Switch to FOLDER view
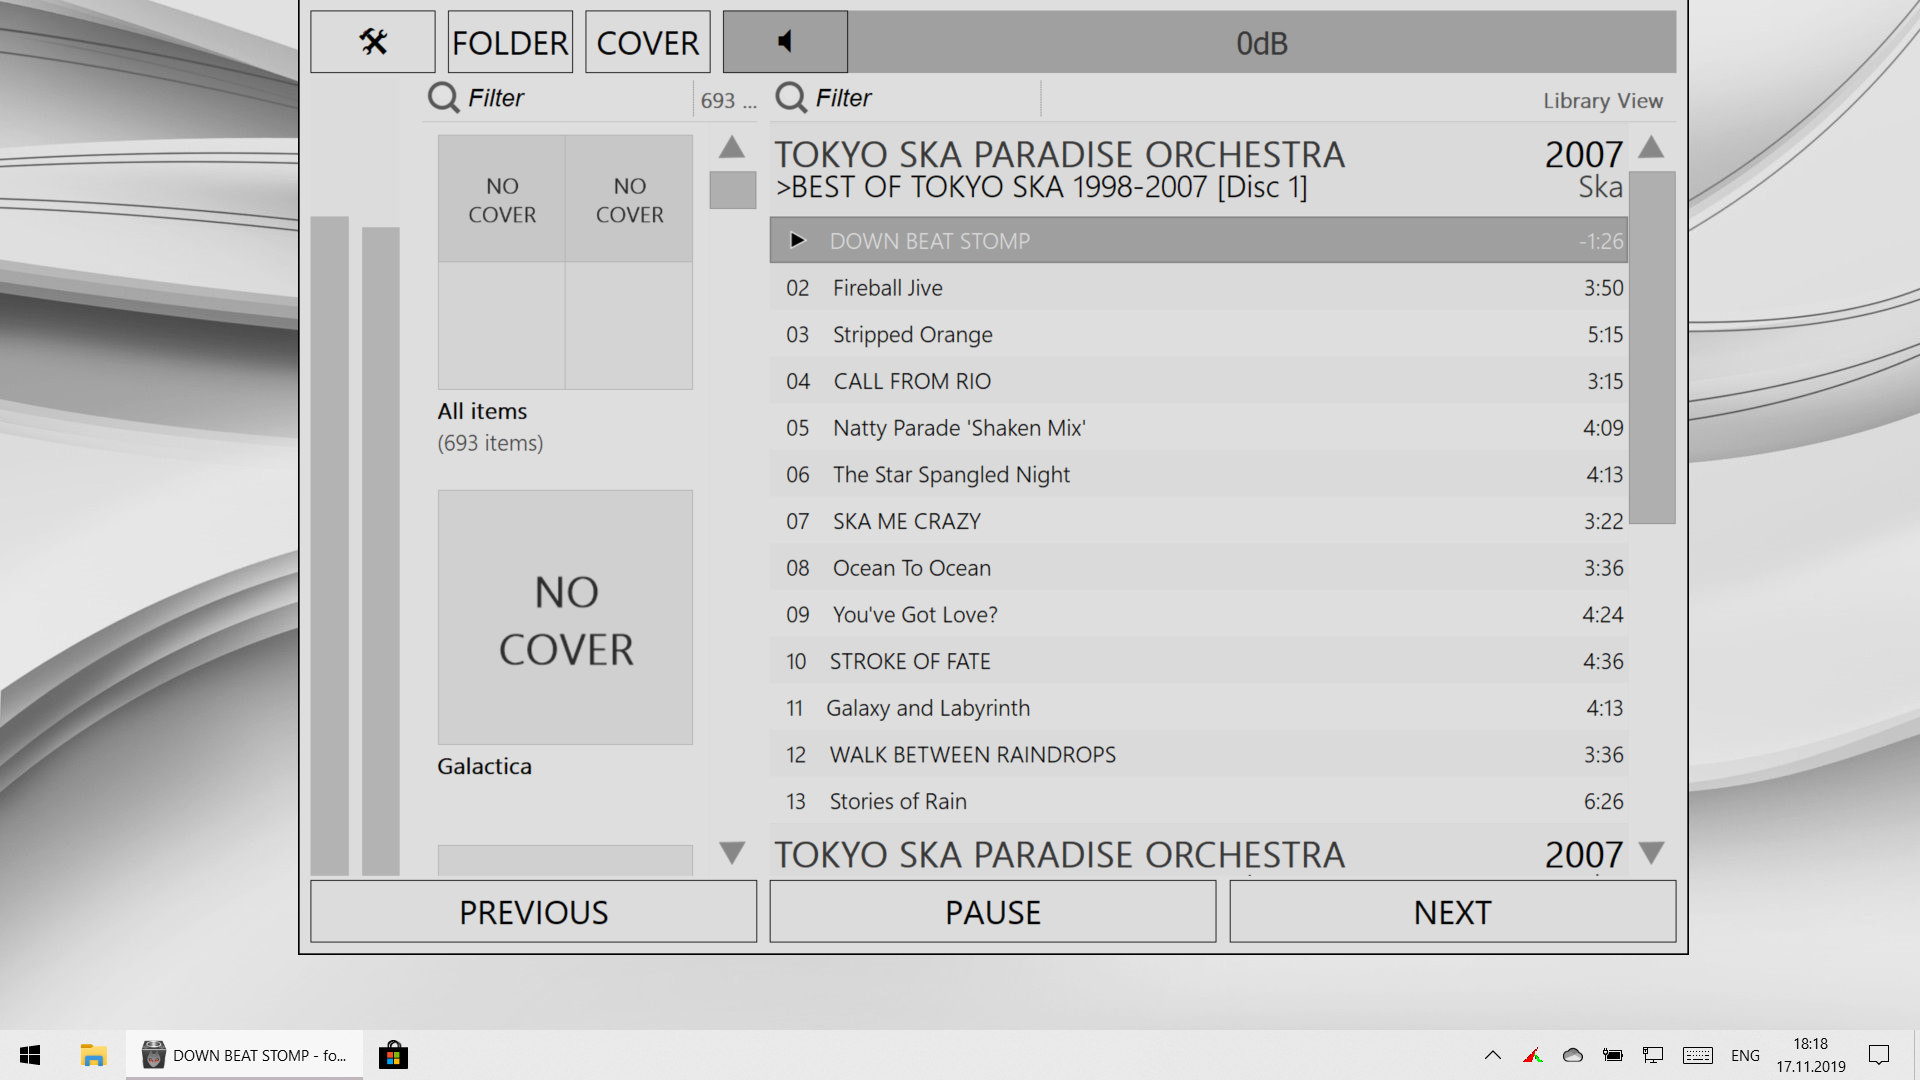 point(510,42)
